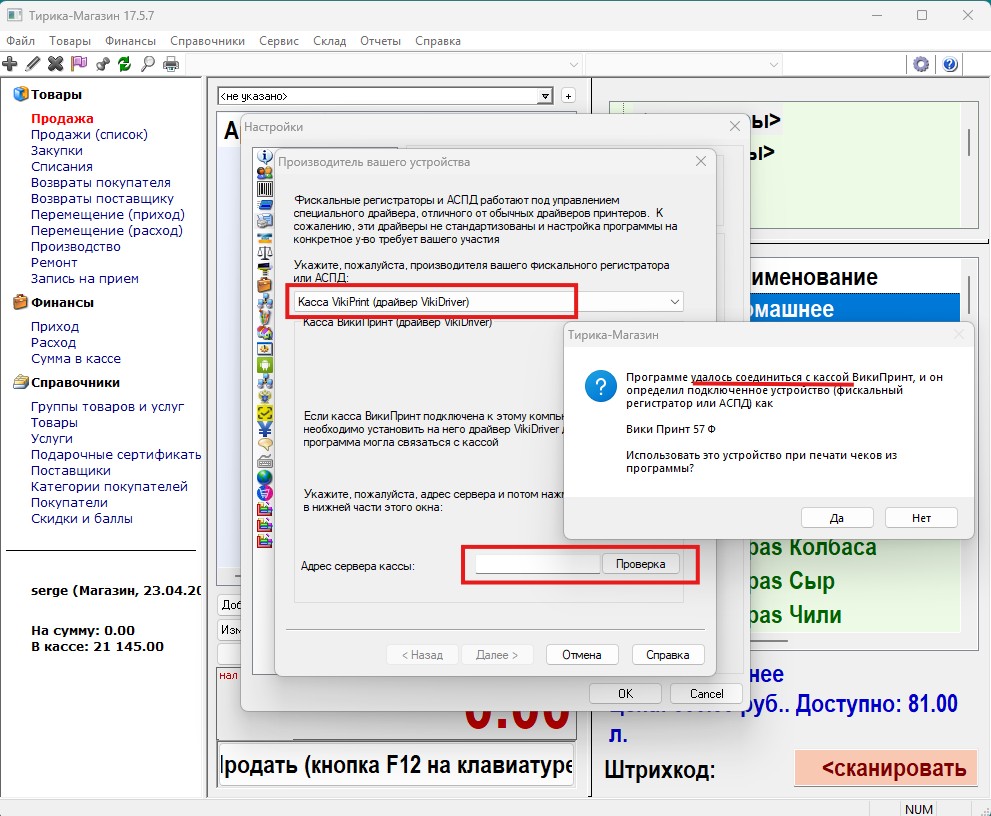The width and height of the screenshot is (991, 816).
Task: Open the <не указано> dropdown list
Action: [545, 96]
